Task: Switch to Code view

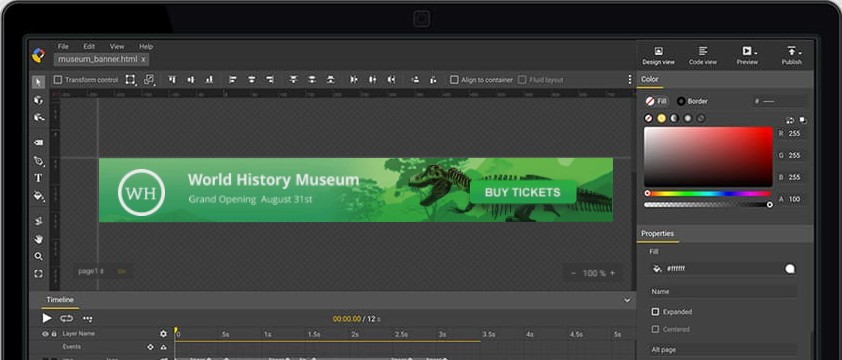Action: [x=703, y=55]
